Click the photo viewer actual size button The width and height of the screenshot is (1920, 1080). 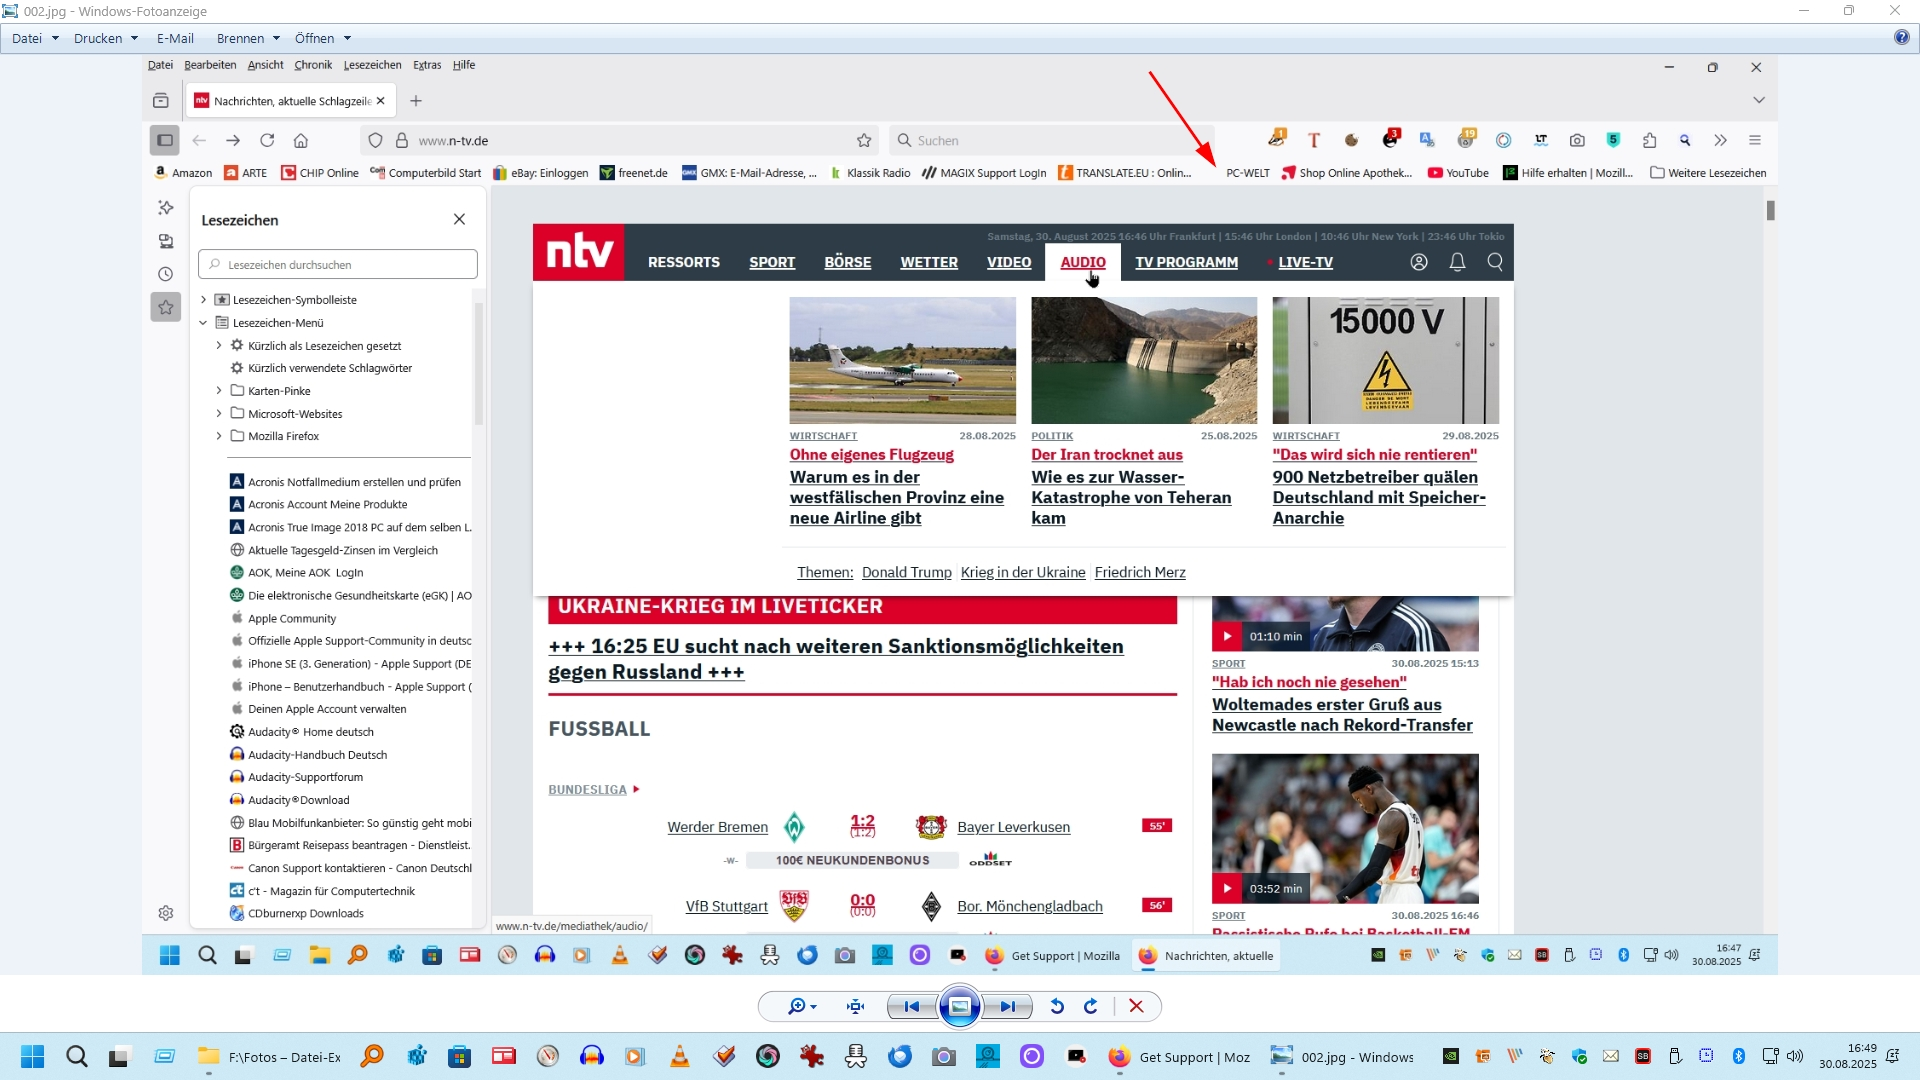point(855,1006)
